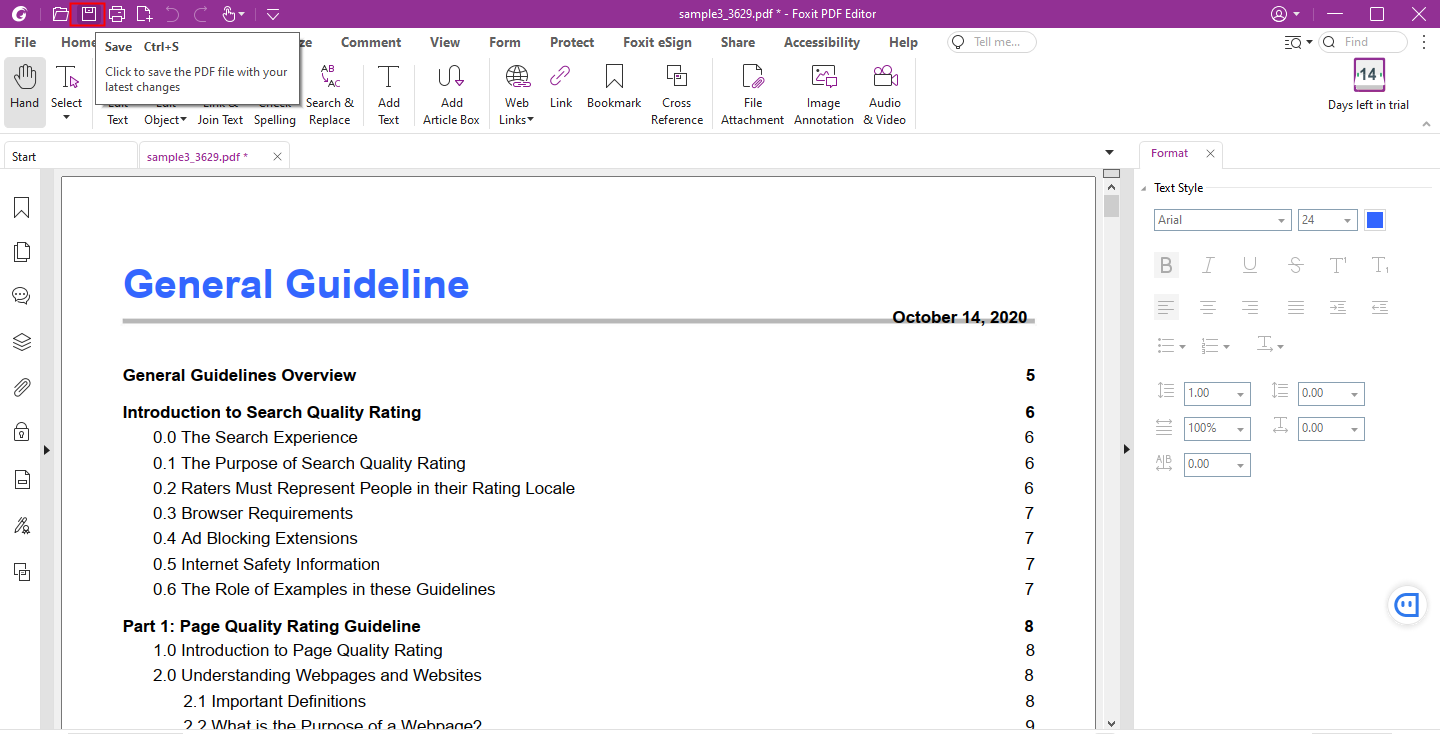Open the Customize Quick Access Toolbar dropdown
1440x734 pixels.
(x=273, y=14)
